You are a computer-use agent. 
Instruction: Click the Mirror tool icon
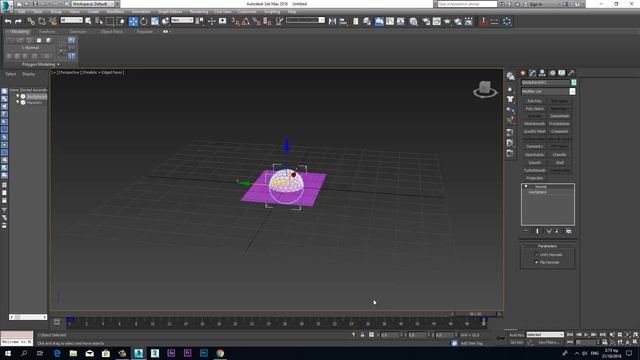click(x=332, y=21)
